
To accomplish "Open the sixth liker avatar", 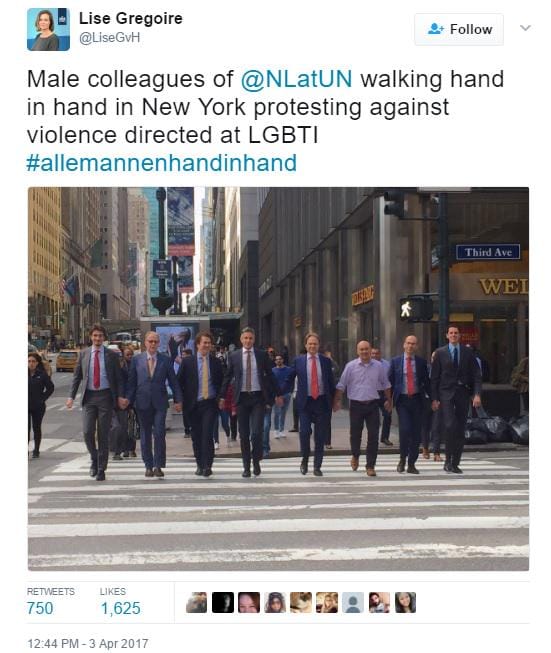I will 327,602.
